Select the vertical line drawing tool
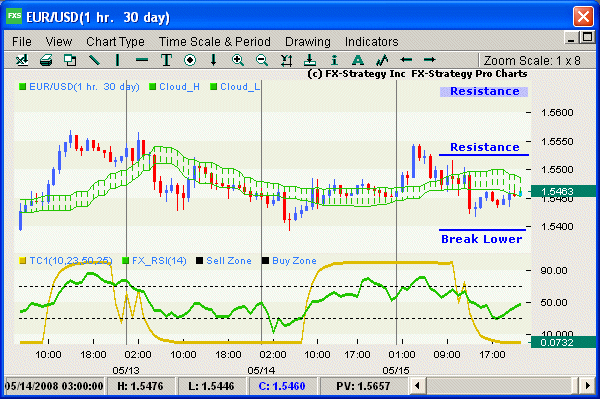The height and width of the screenshot is (399, 600). tap(117, 60)
